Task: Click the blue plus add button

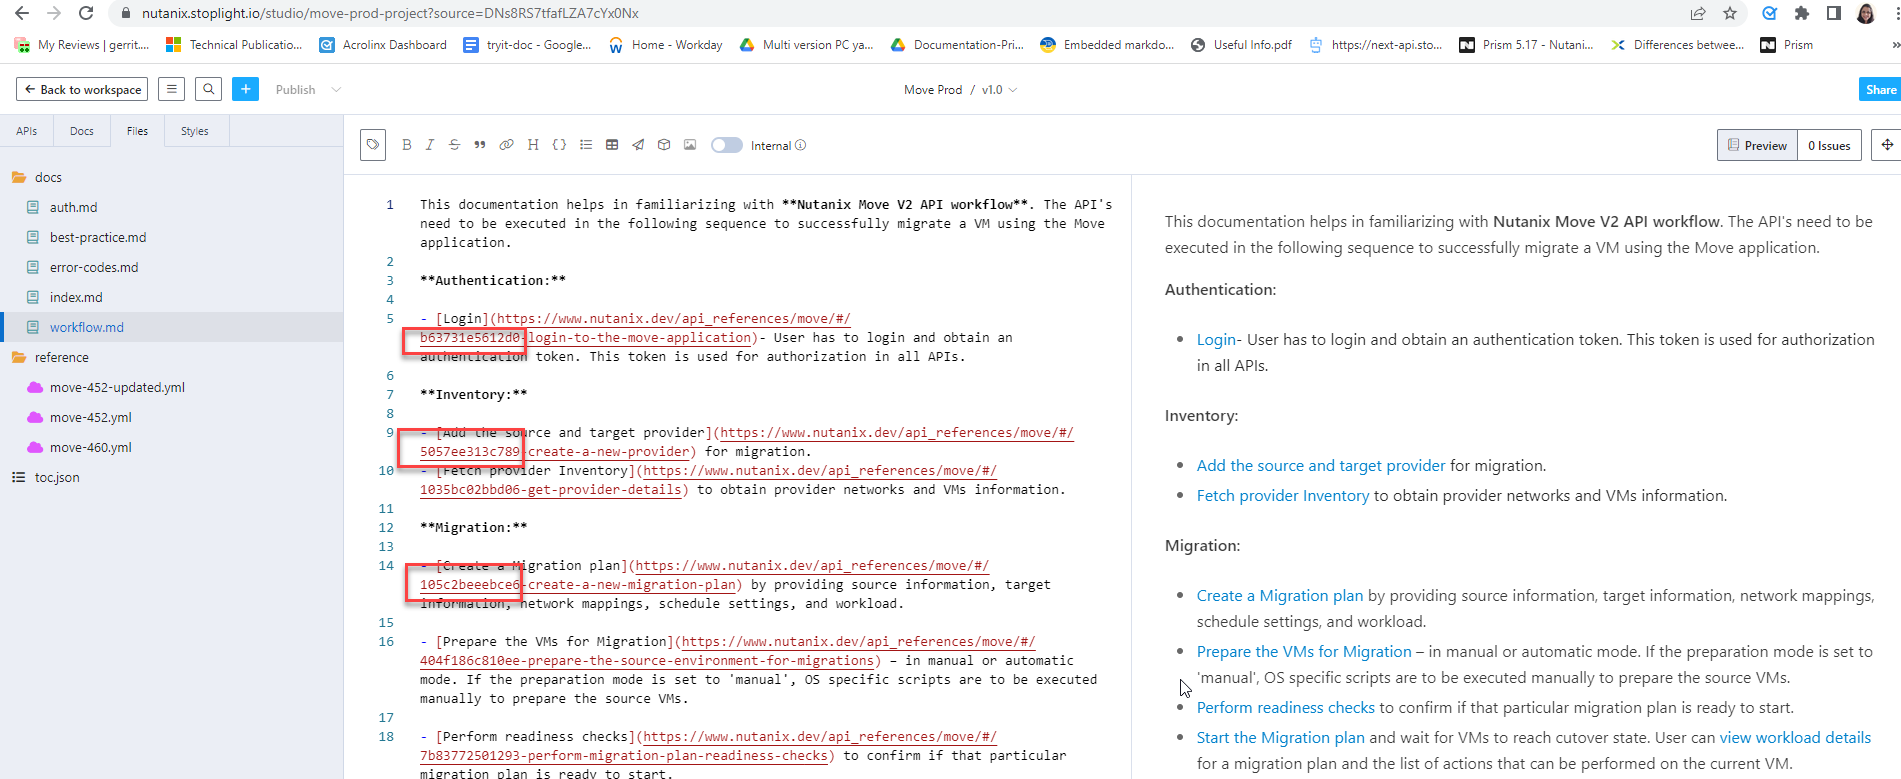Action: [x=245, y=89]
